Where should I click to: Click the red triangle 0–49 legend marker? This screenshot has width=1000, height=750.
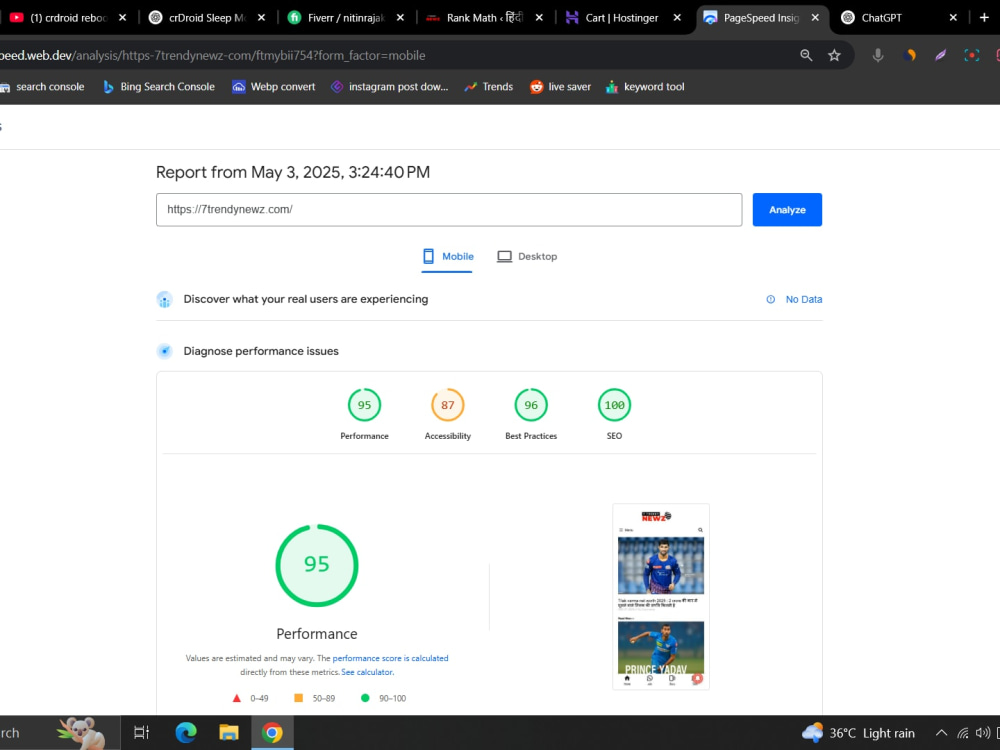pos(237,698)
